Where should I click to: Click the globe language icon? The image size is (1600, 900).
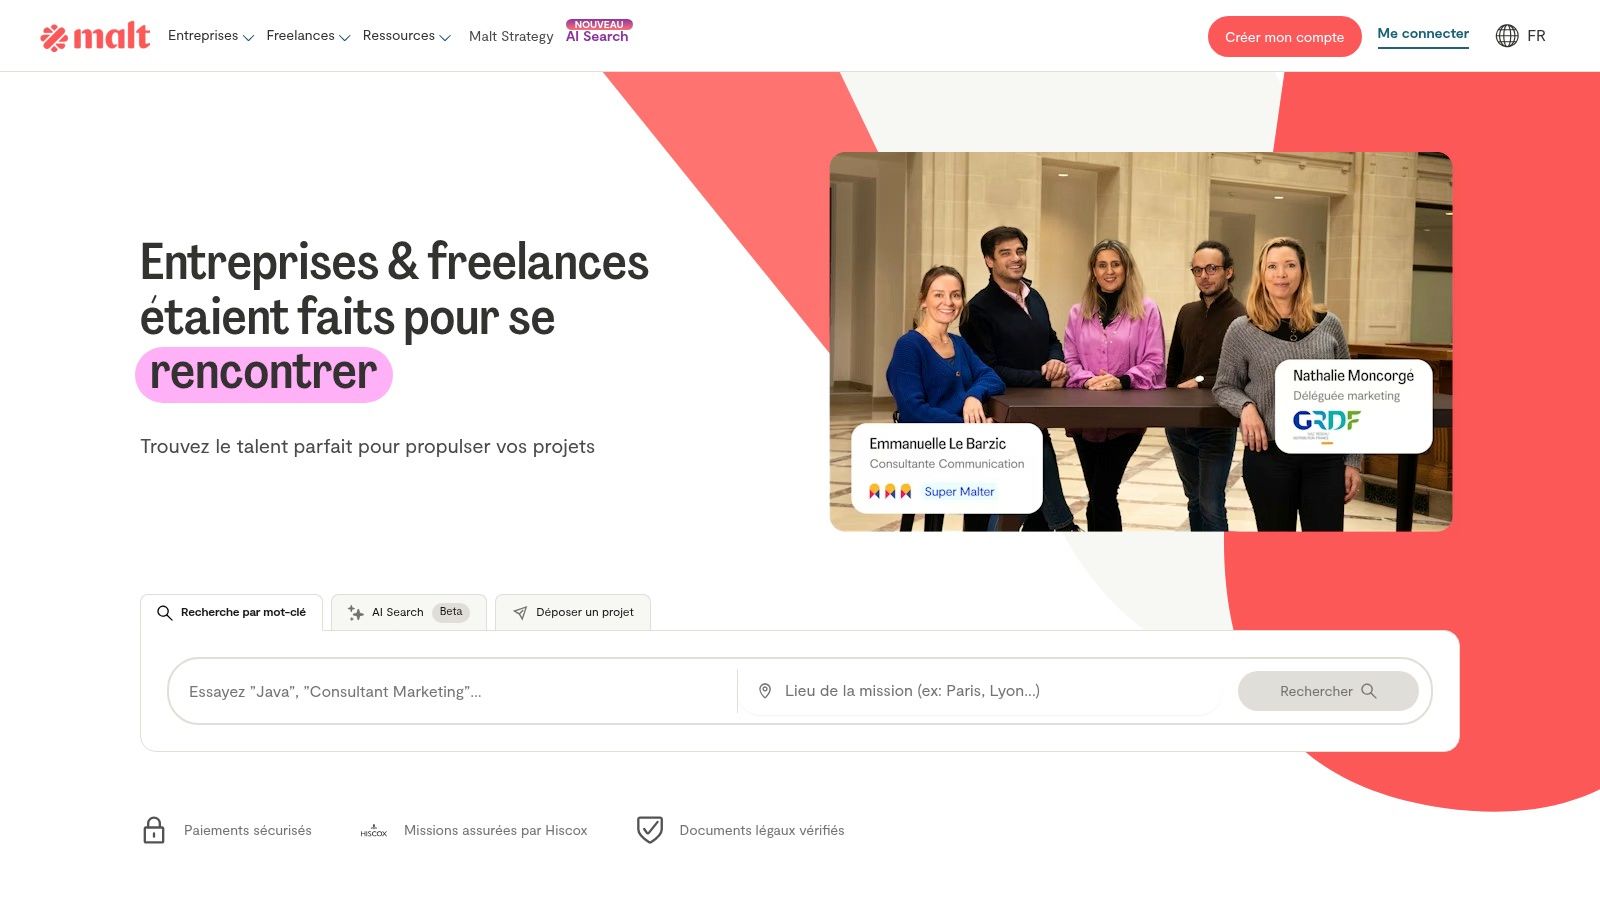pyautogui.click(x=1507, y=36)
